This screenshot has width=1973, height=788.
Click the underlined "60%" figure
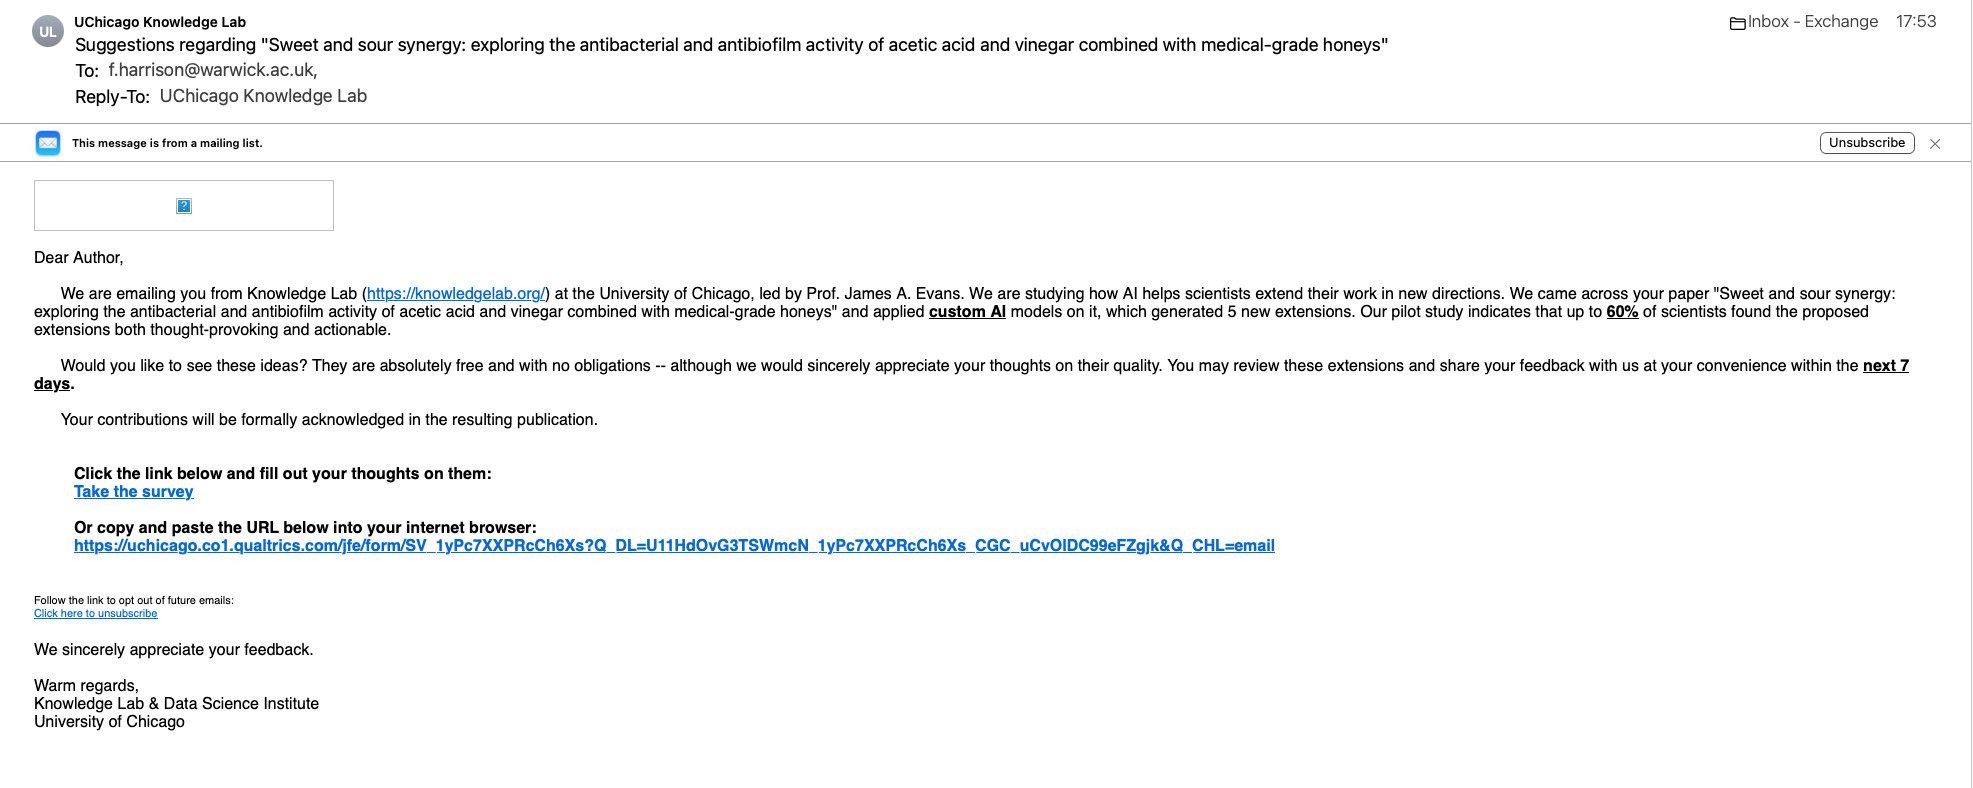(x=1622, y=312)
